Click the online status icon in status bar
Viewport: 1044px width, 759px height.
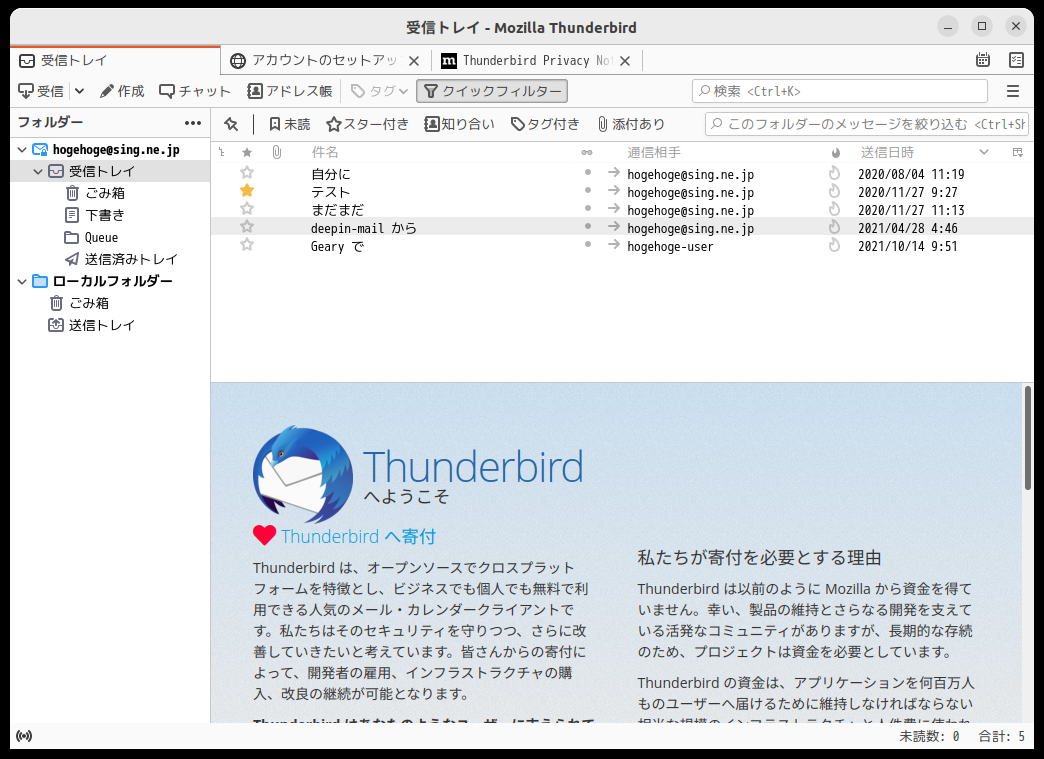pos(24,736)
